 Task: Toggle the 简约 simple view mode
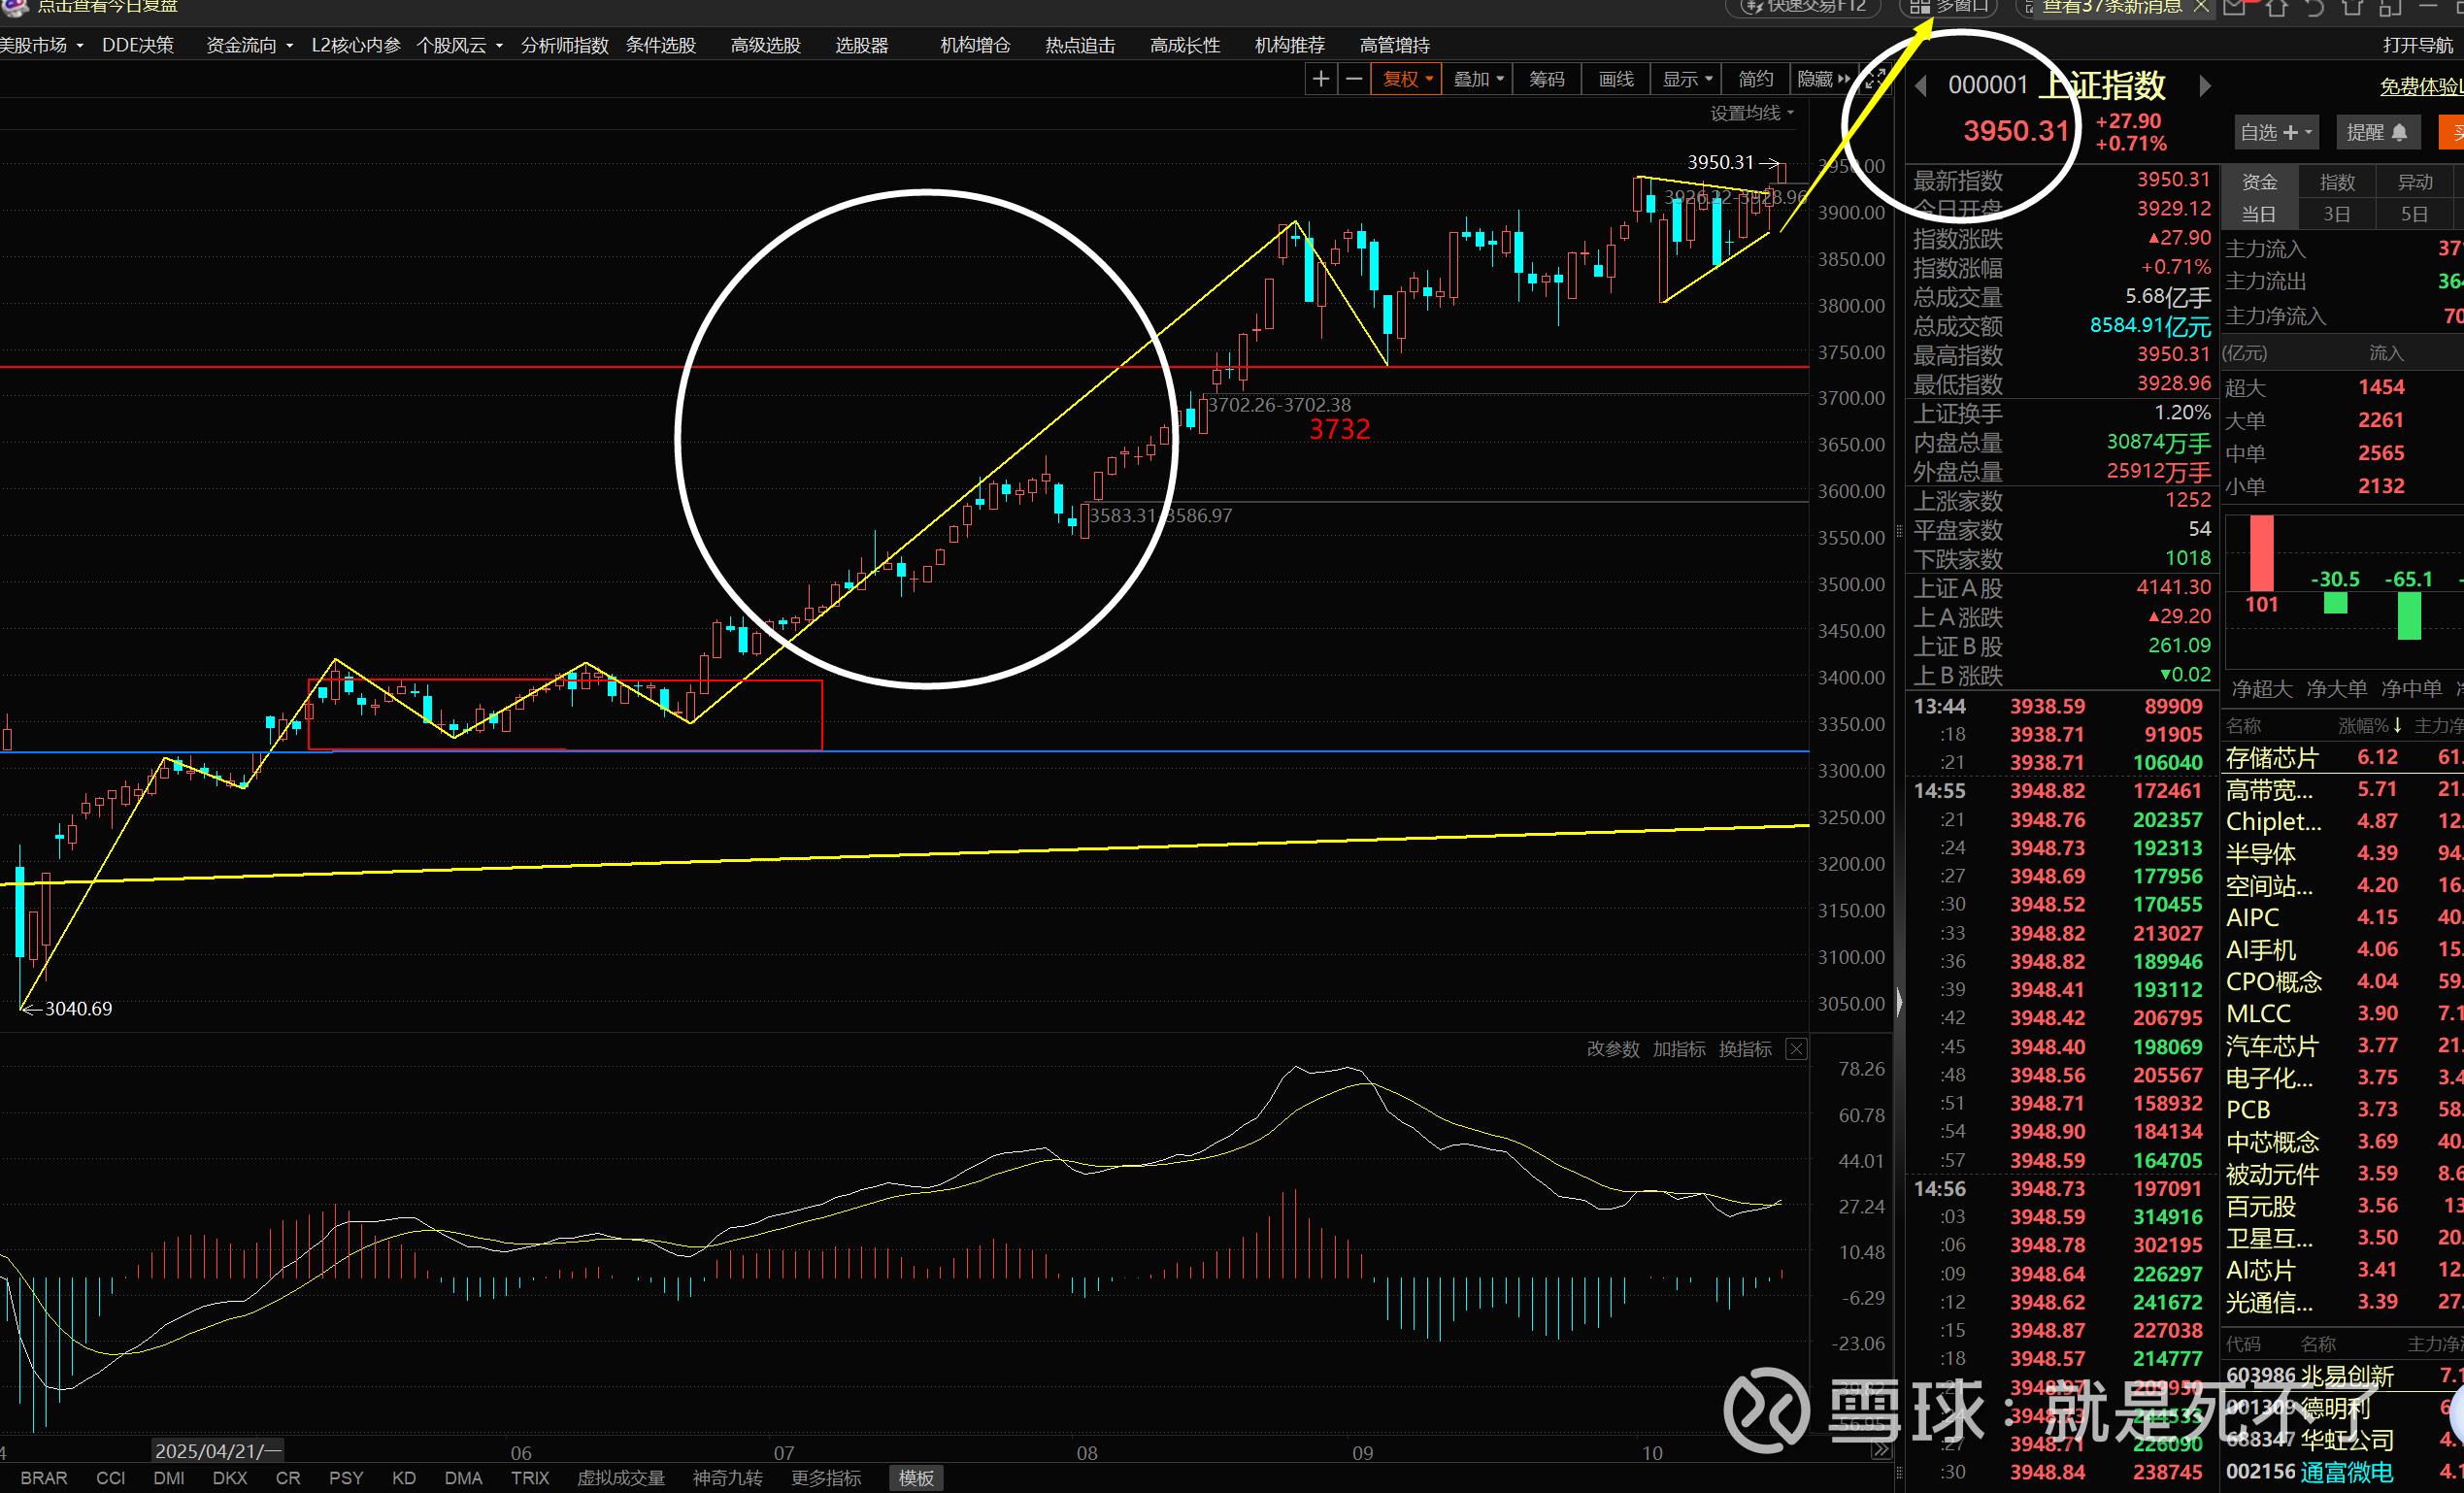[1755, 79]
